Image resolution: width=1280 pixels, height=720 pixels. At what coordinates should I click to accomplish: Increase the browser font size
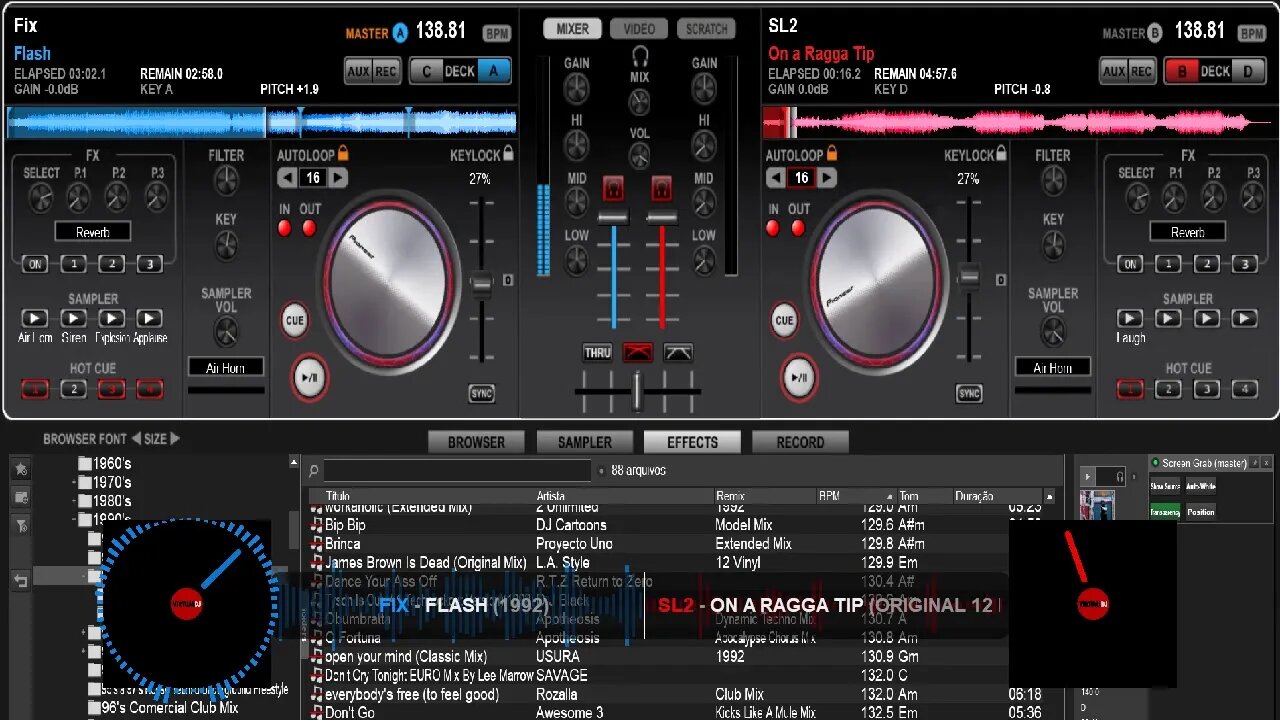point(175,438)
